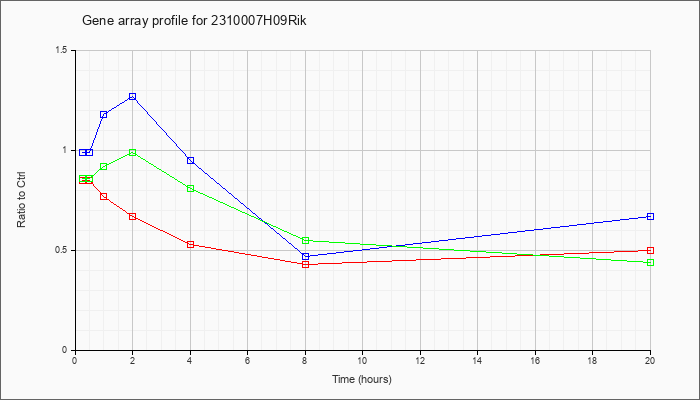
Task: Pick the green marker at 8 hours
Action: point(305,240)
